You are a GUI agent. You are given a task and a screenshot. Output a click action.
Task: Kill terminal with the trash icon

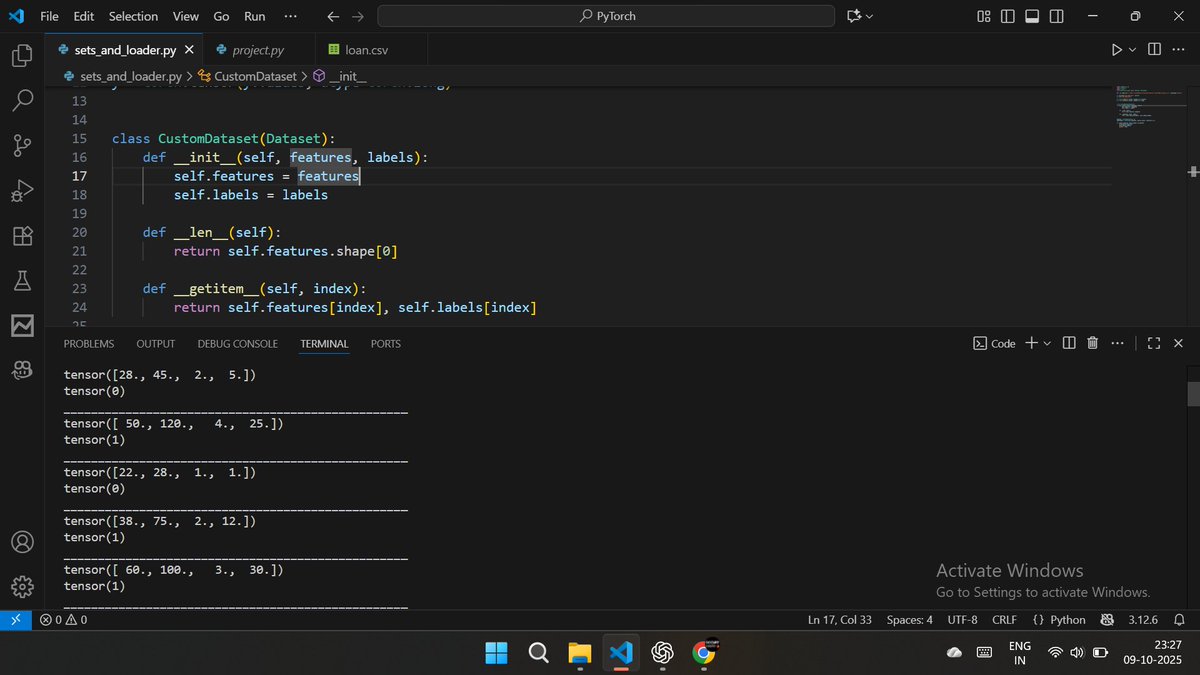tap(1092, 343)
